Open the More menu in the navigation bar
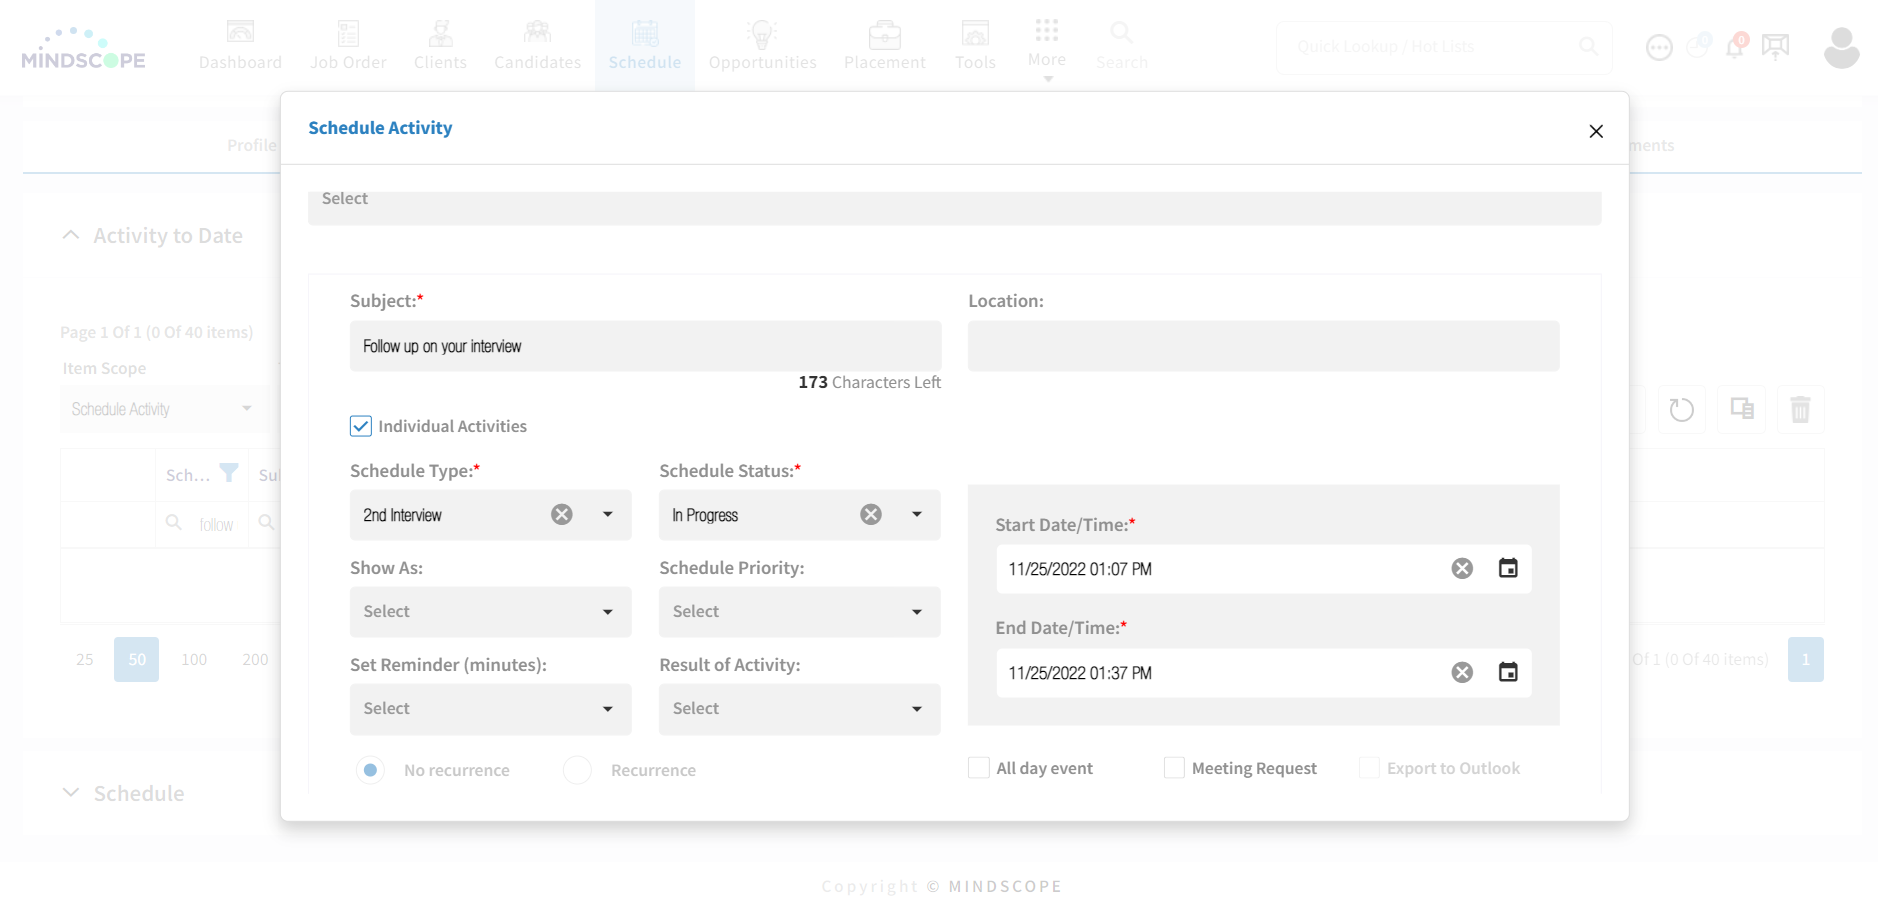This screenshot has width=1878, height=904. coord(1046,46)
